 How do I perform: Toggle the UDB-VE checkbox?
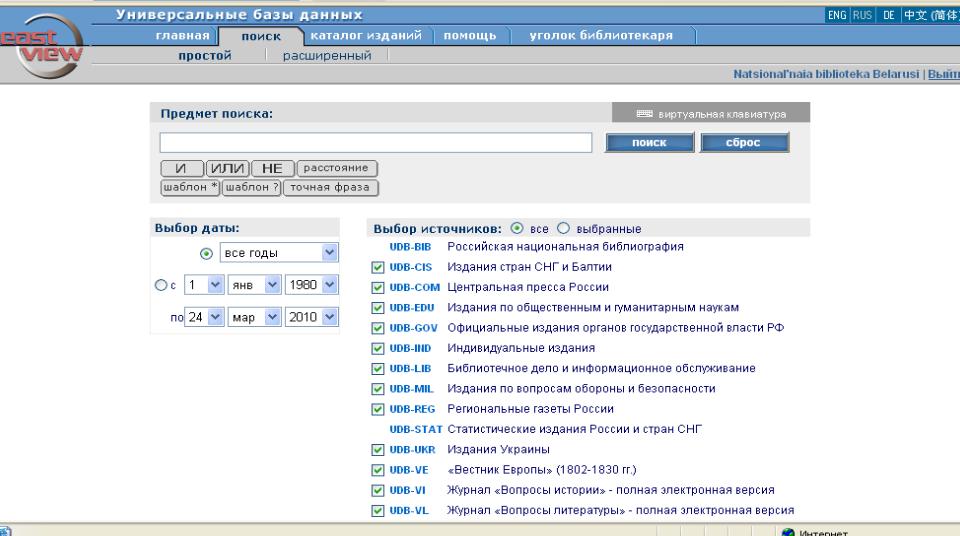point(378,470)
